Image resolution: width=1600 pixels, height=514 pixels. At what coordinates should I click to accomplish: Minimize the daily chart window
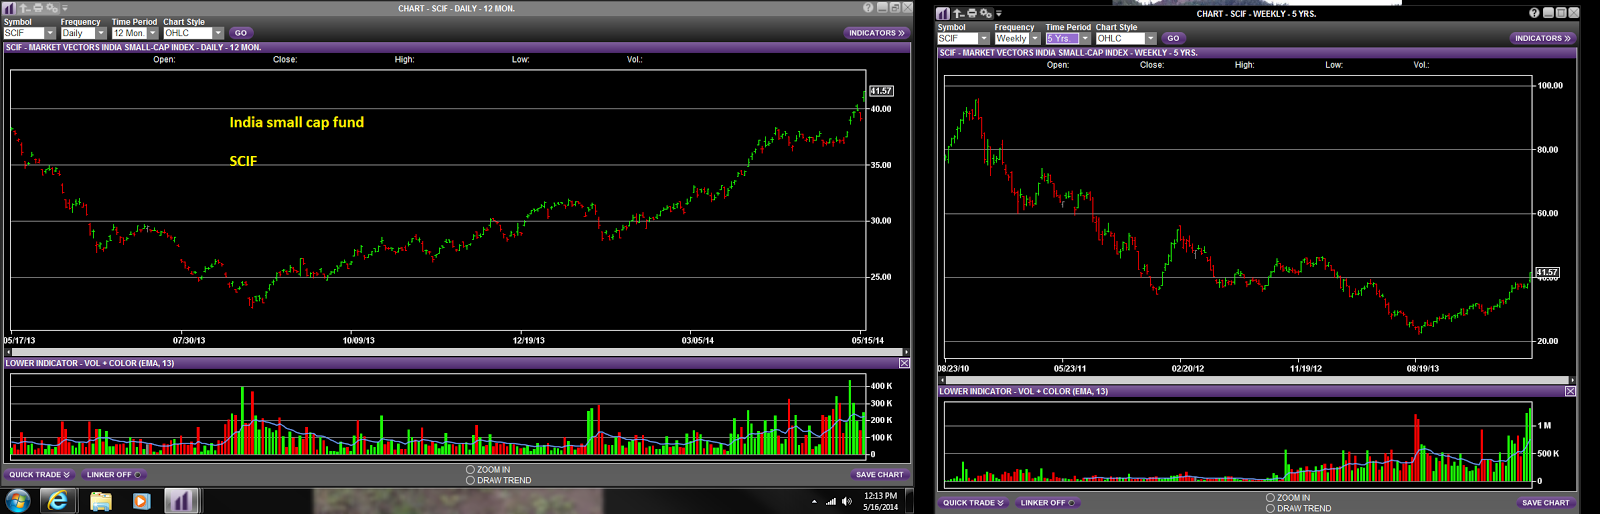point(882,7)
